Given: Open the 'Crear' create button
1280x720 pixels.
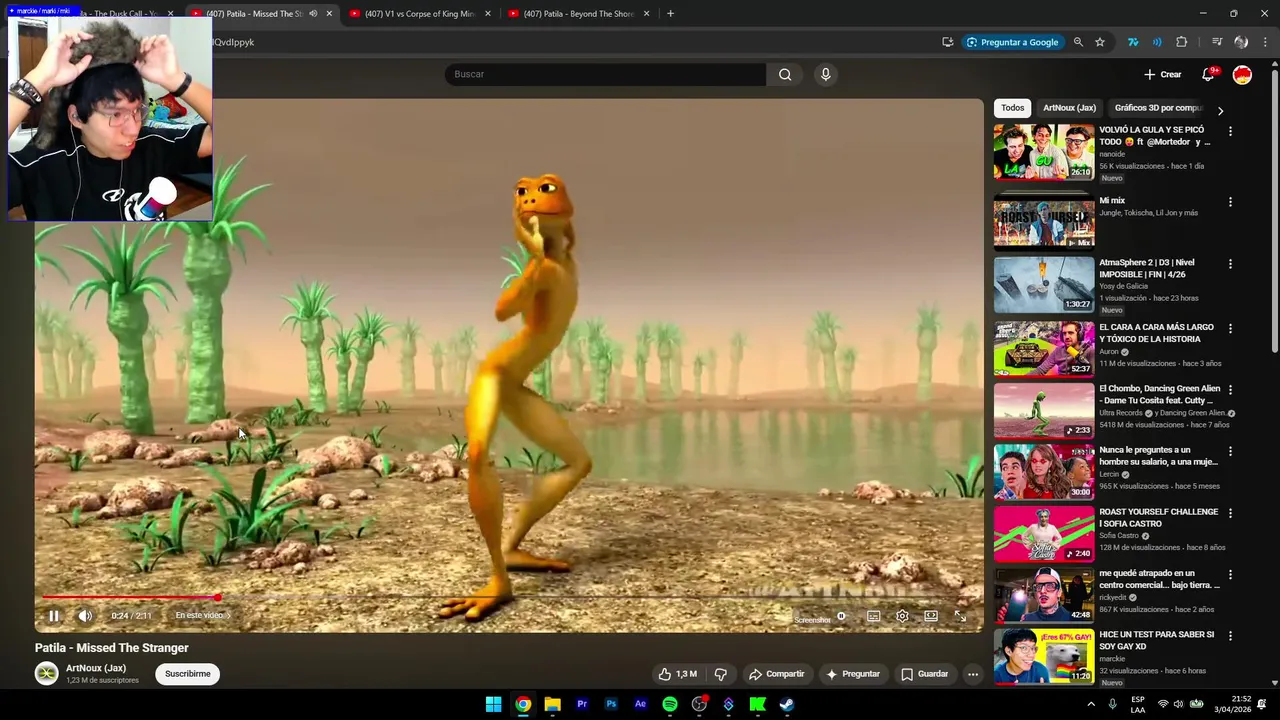Looking at the screenshot, I should point(1163,74).
